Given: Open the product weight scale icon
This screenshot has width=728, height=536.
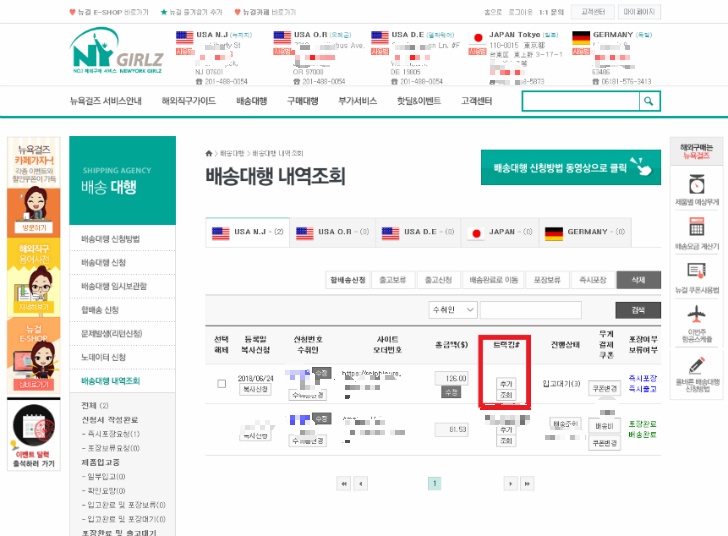Looking at the screenshot, I should 696,184.
